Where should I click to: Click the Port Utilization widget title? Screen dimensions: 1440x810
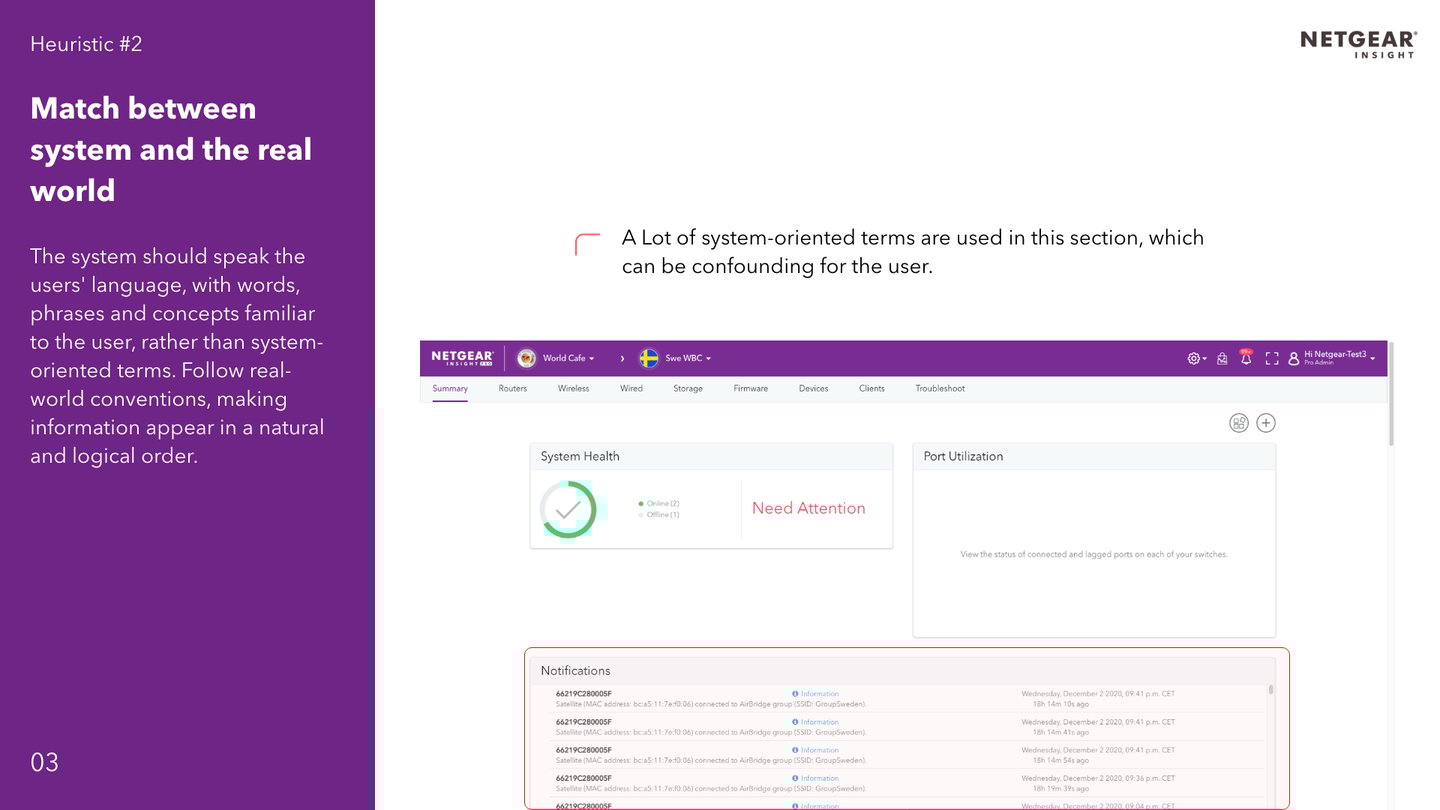pos(963,456)
